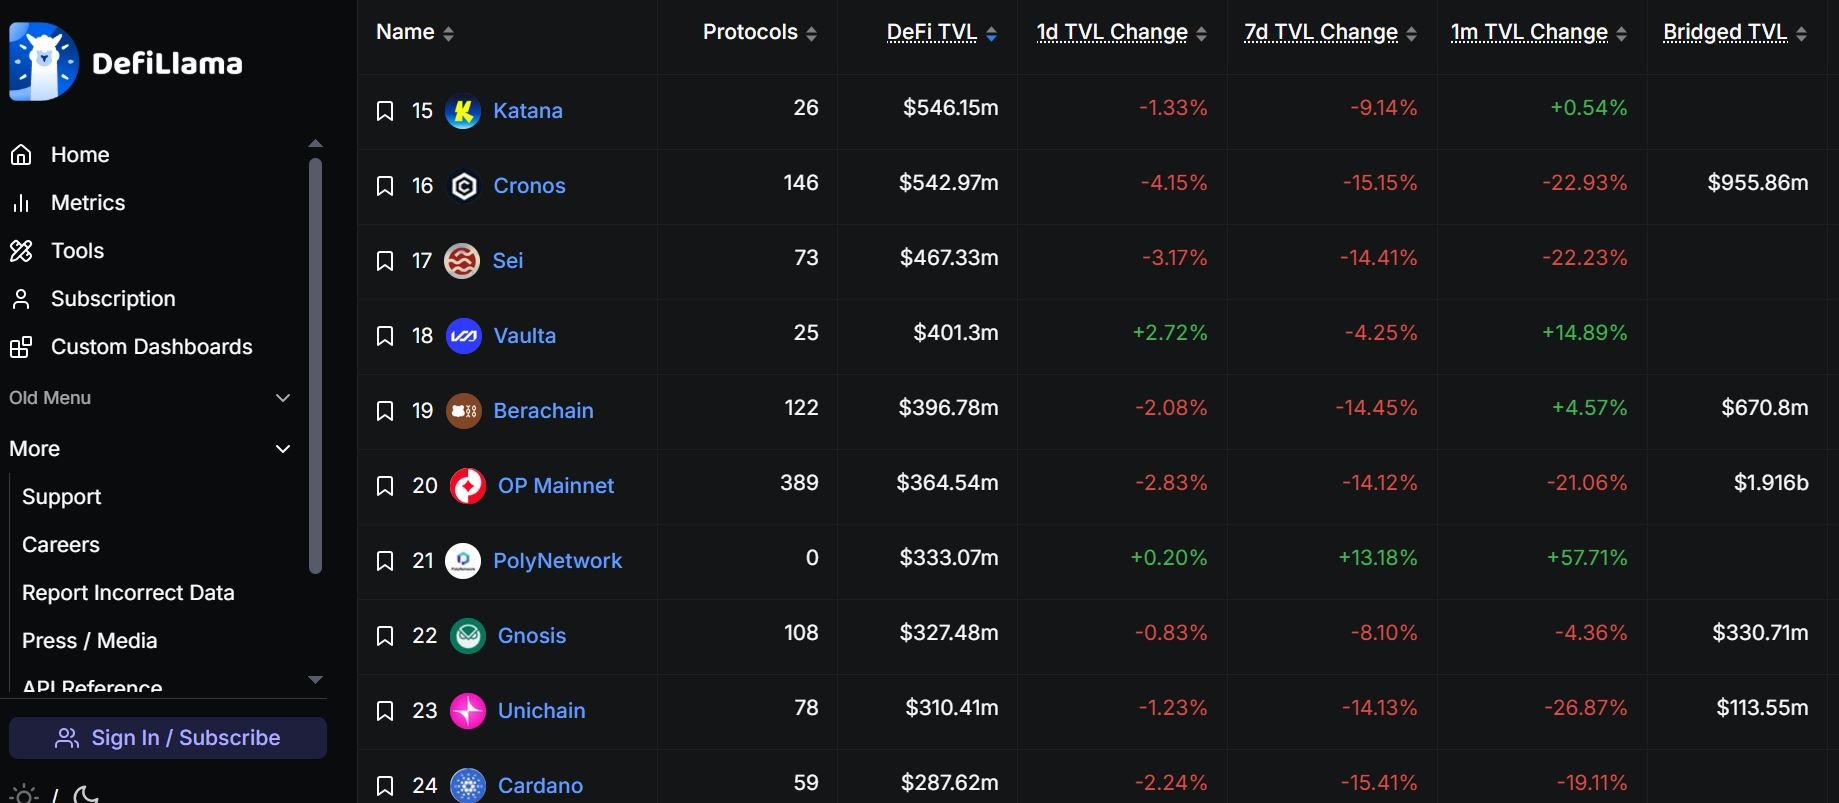
Task: Click the Unichain pink logo icon
Action: coord(468,711)
